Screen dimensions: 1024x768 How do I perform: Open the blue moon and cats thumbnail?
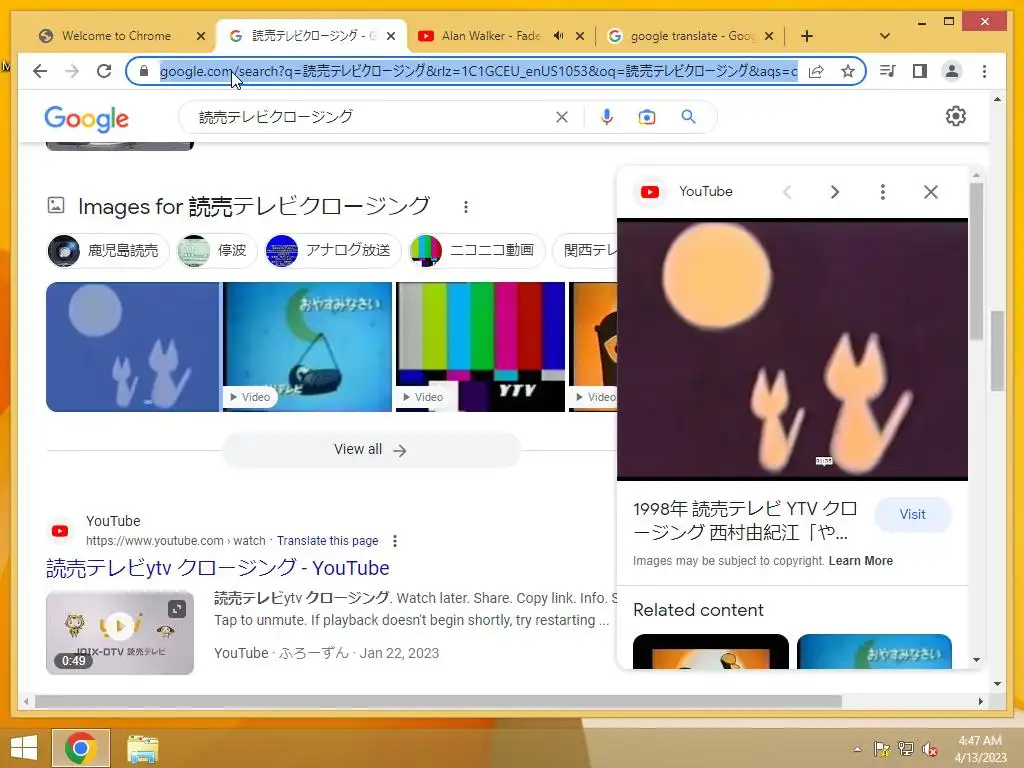click(133, 347)
